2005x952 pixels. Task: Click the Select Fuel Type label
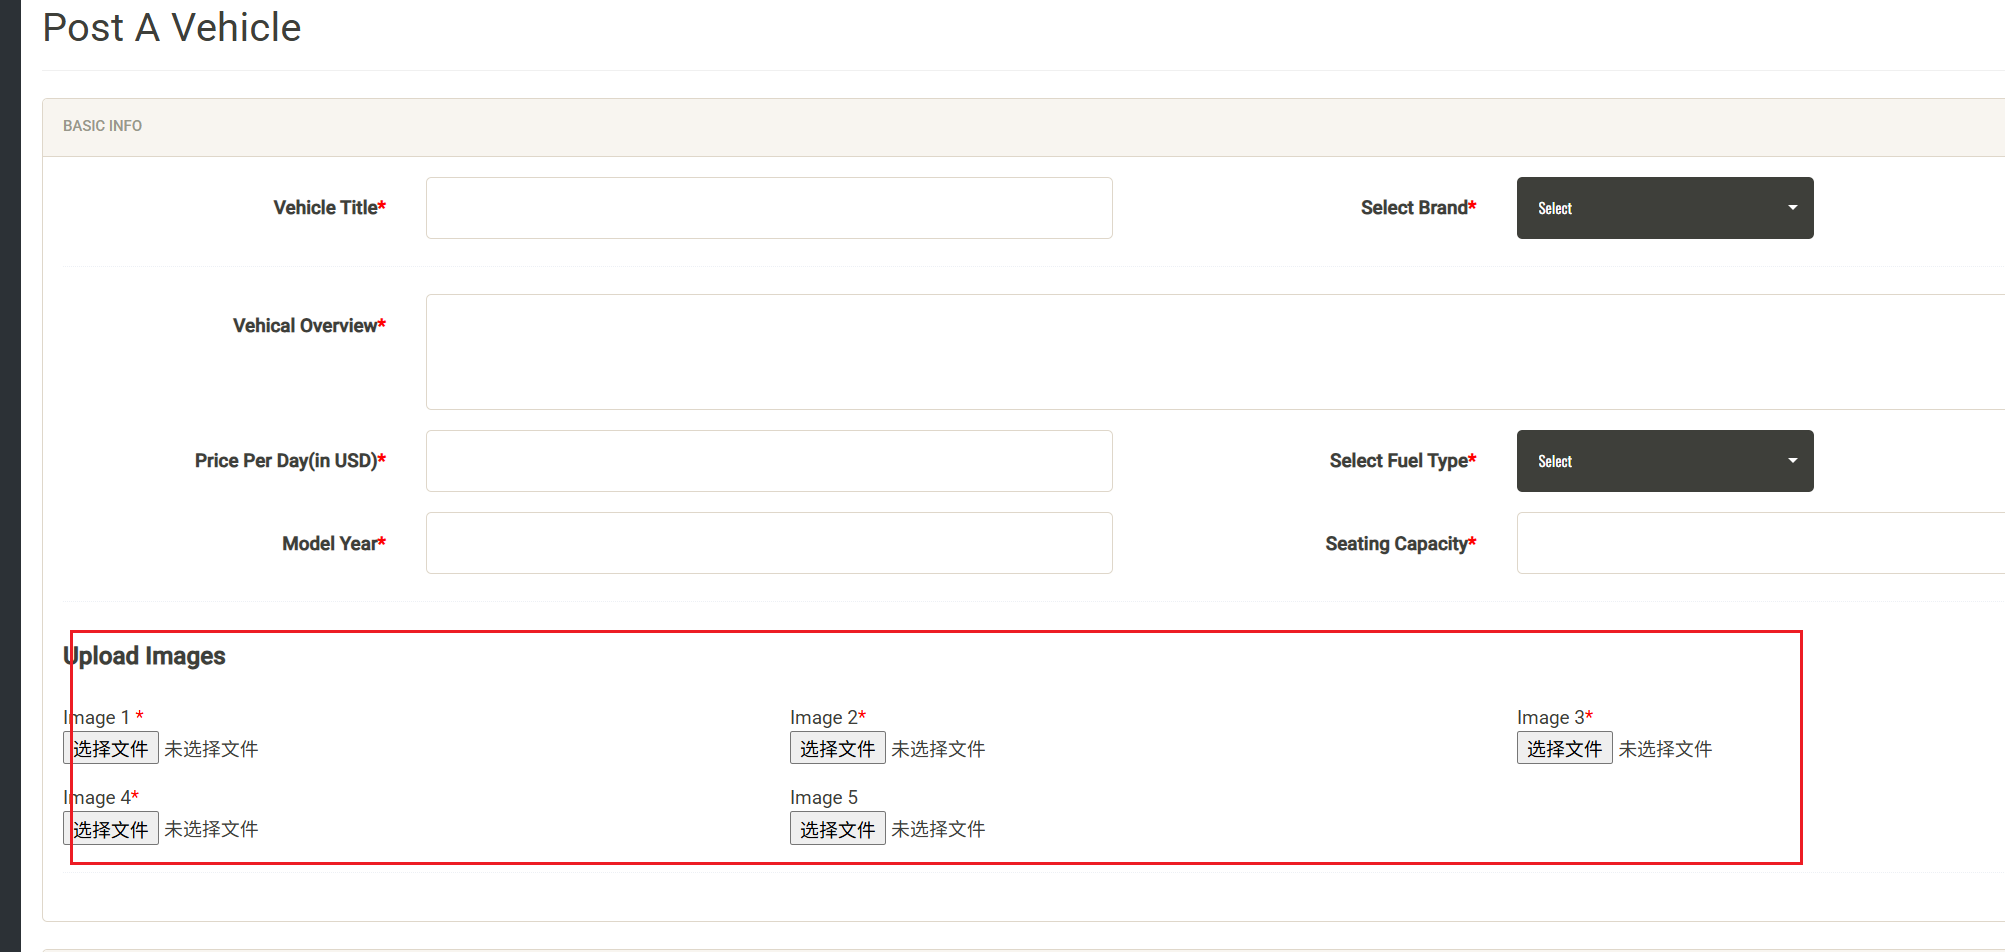[x=1401, y=461]
